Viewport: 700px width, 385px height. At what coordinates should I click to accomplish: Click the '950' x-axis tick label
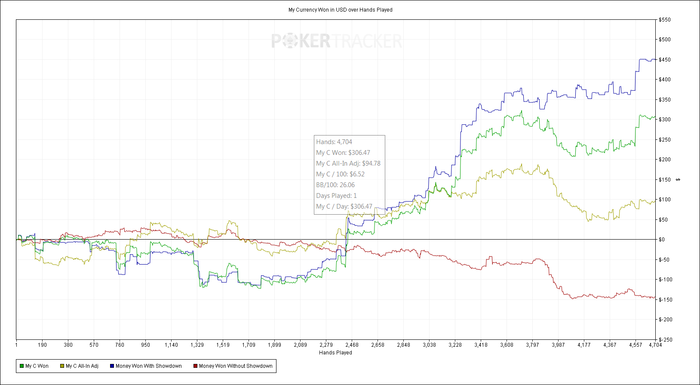point(145,345)
